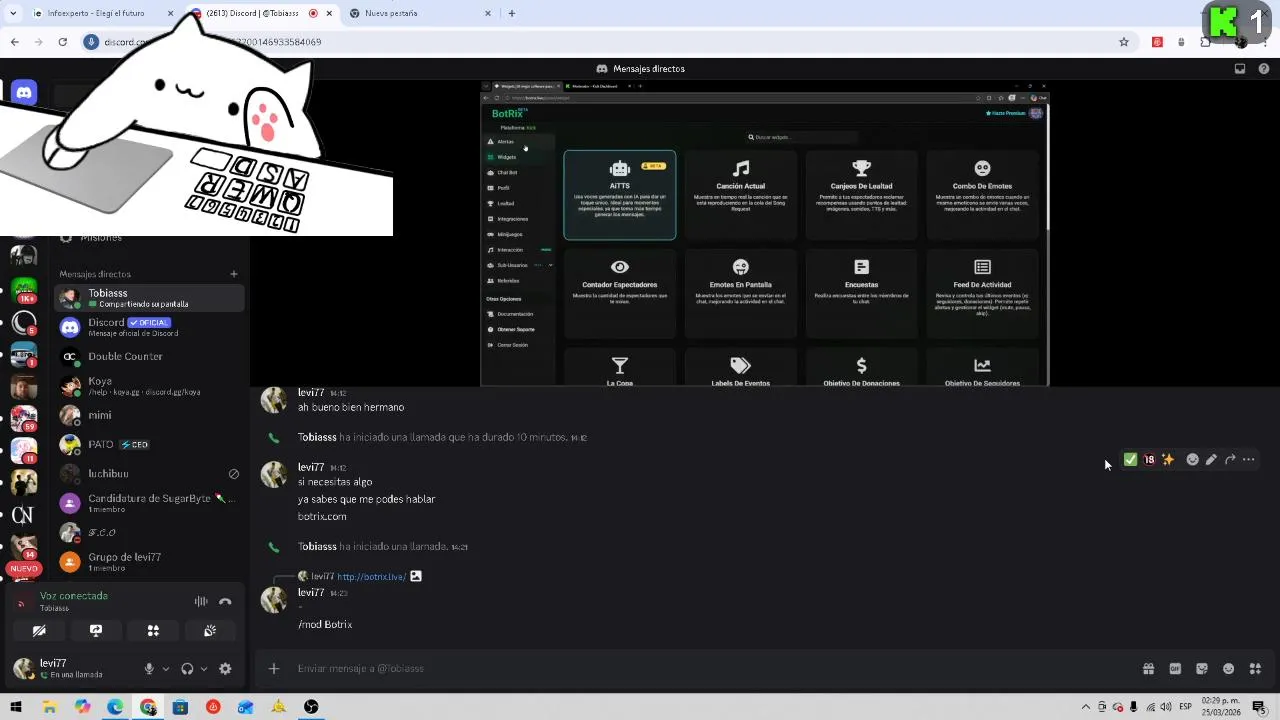Screen dimensions: 1280x720
Task: Open apps launcher in message bar
Action: point(1255,669)
